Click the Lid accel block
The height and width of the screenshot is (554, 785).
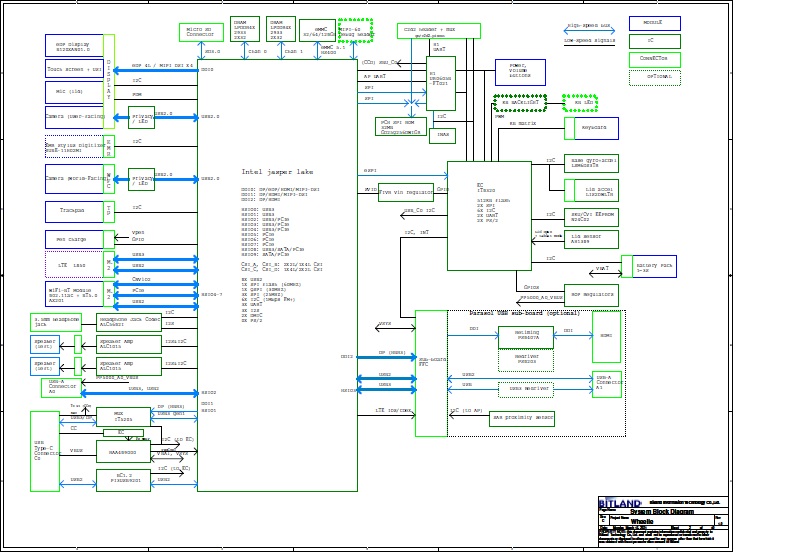tap(591, 190)
